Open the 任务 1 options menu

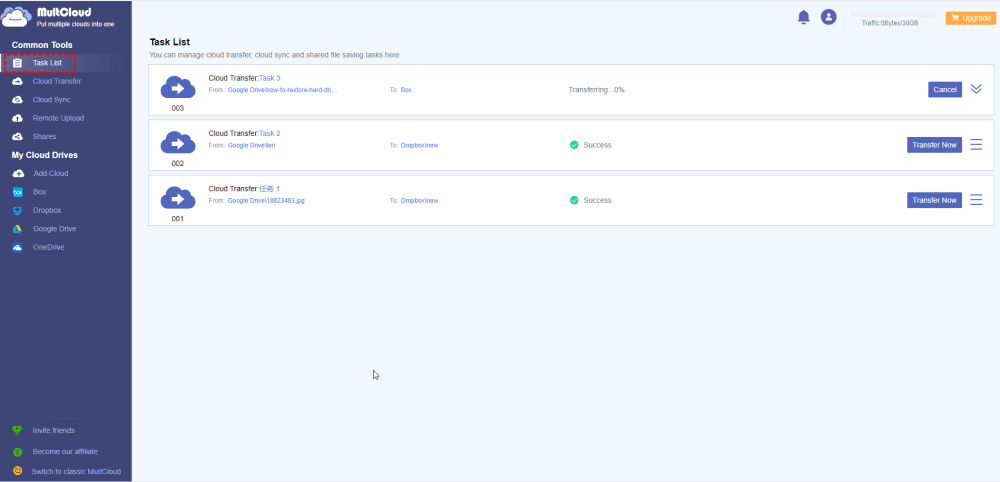(976, 200)
